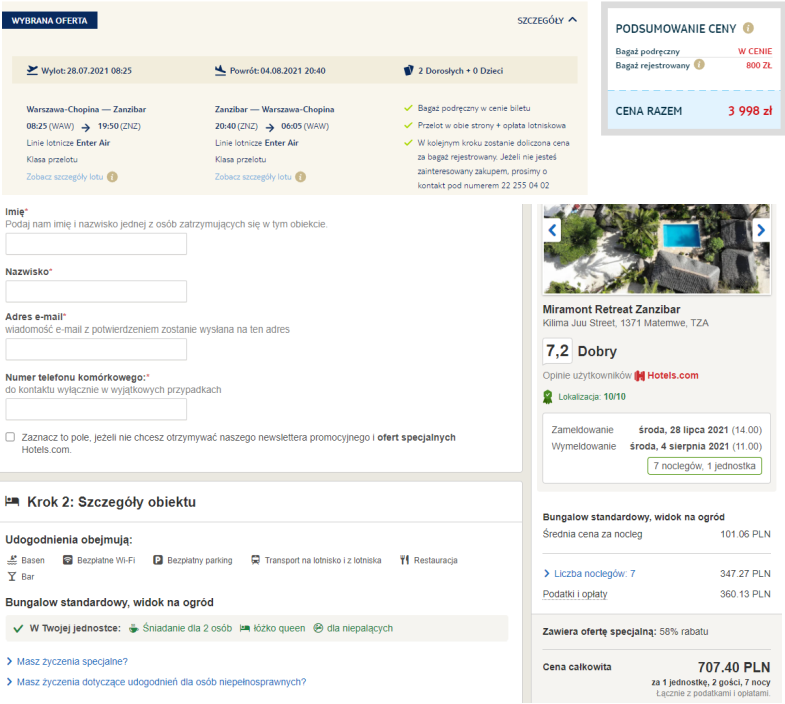Click the Basen pool icon
Screen dimensions: 785x704
tap(12, 560)
